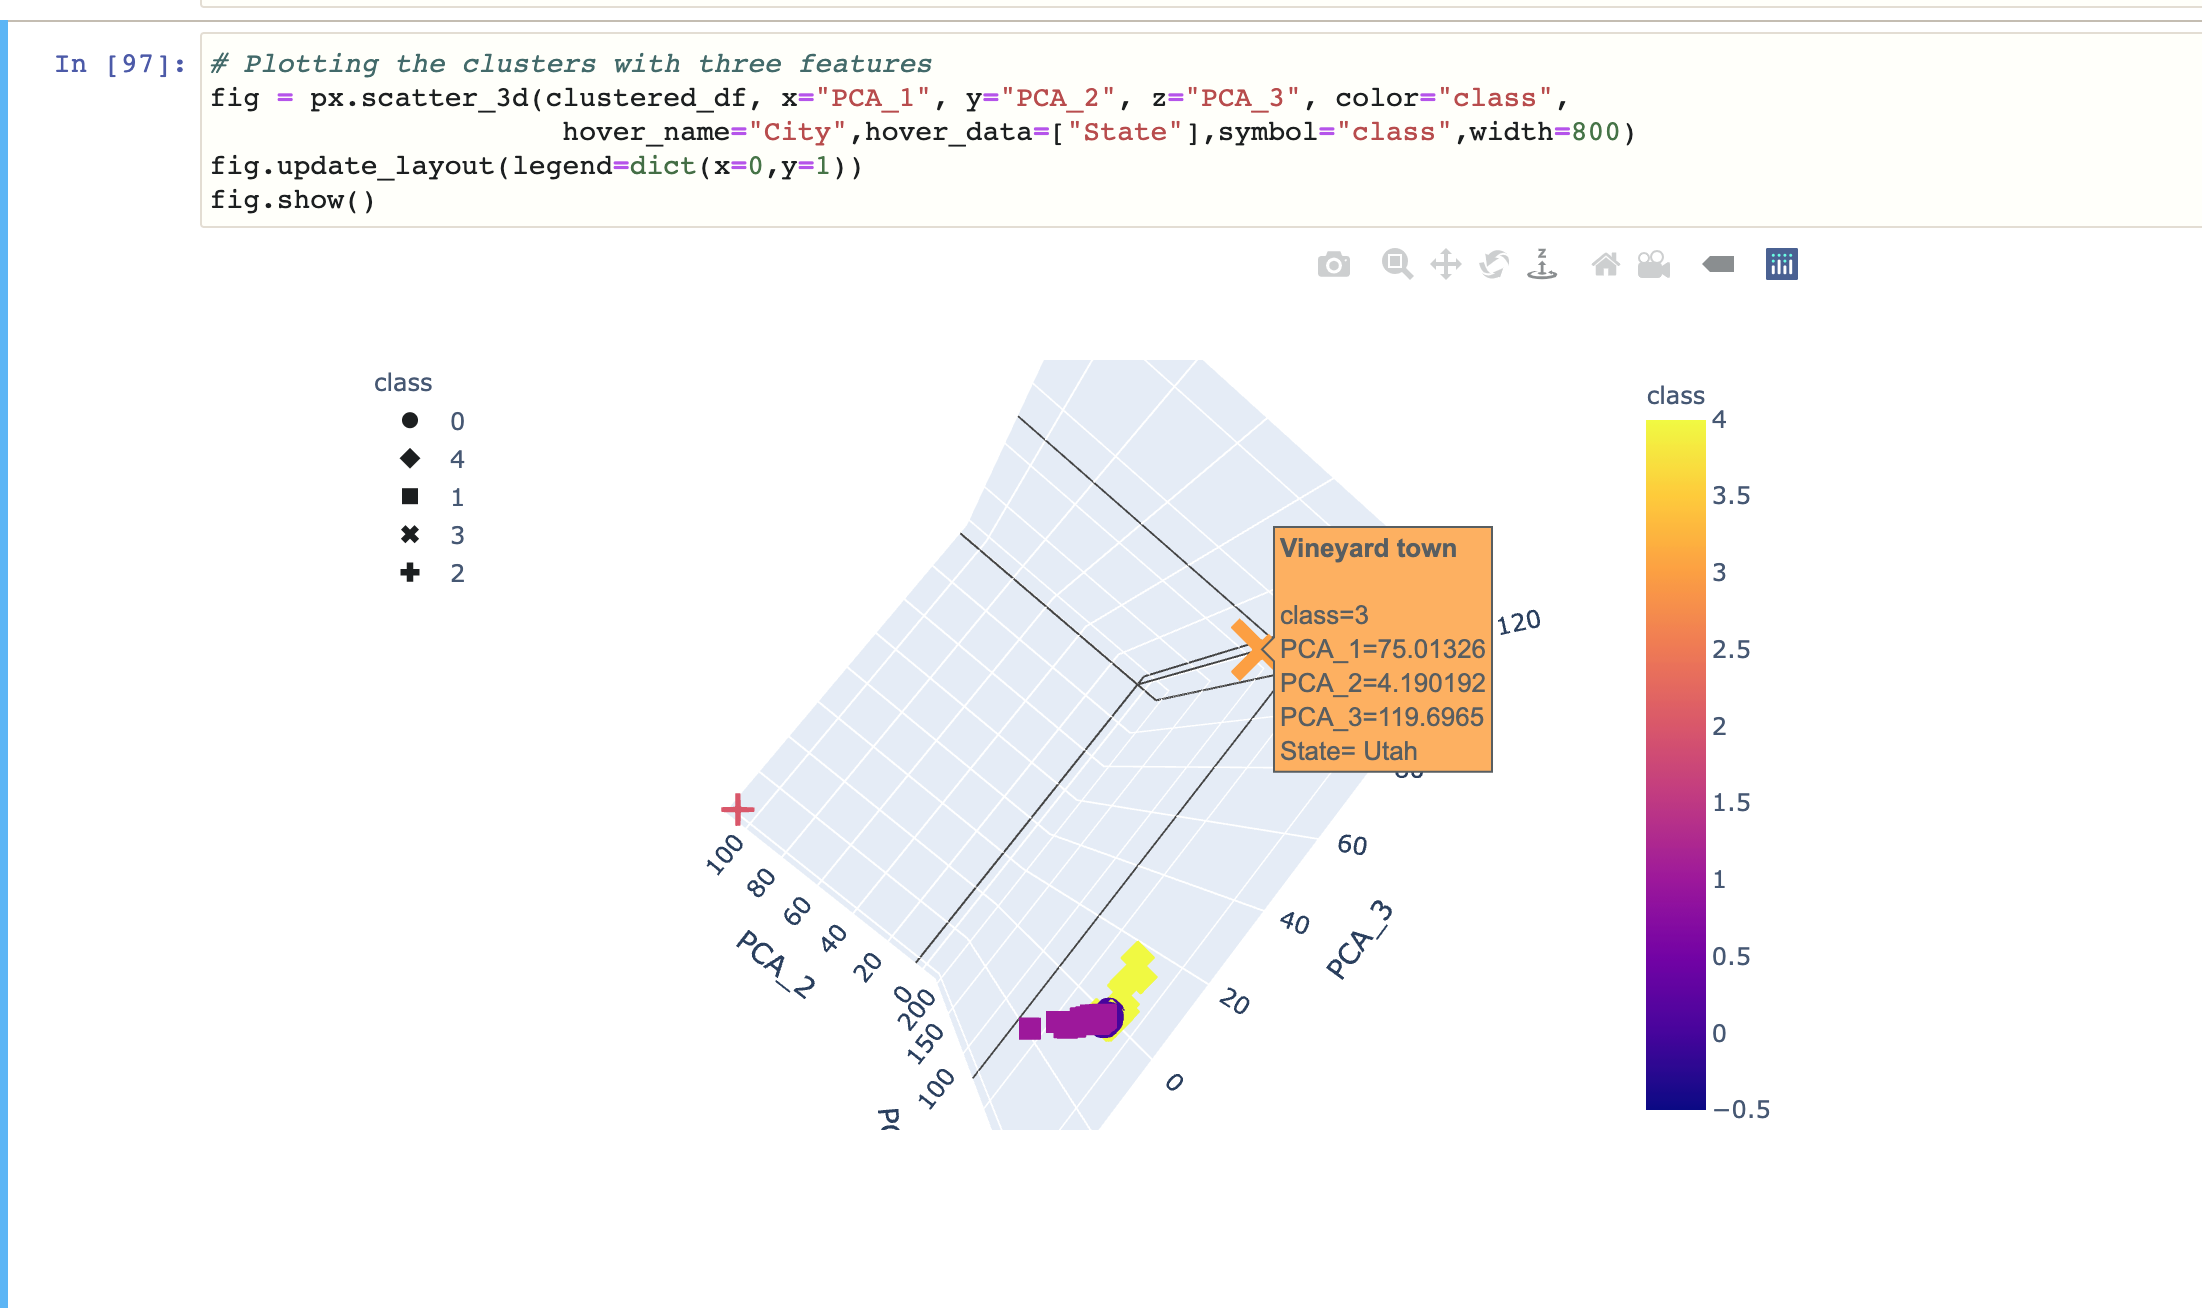Toggle class 2 cross legend entry
The width and height of the screenshot is (2202, 1308).
pyautogui.click(x=431, y=573)
